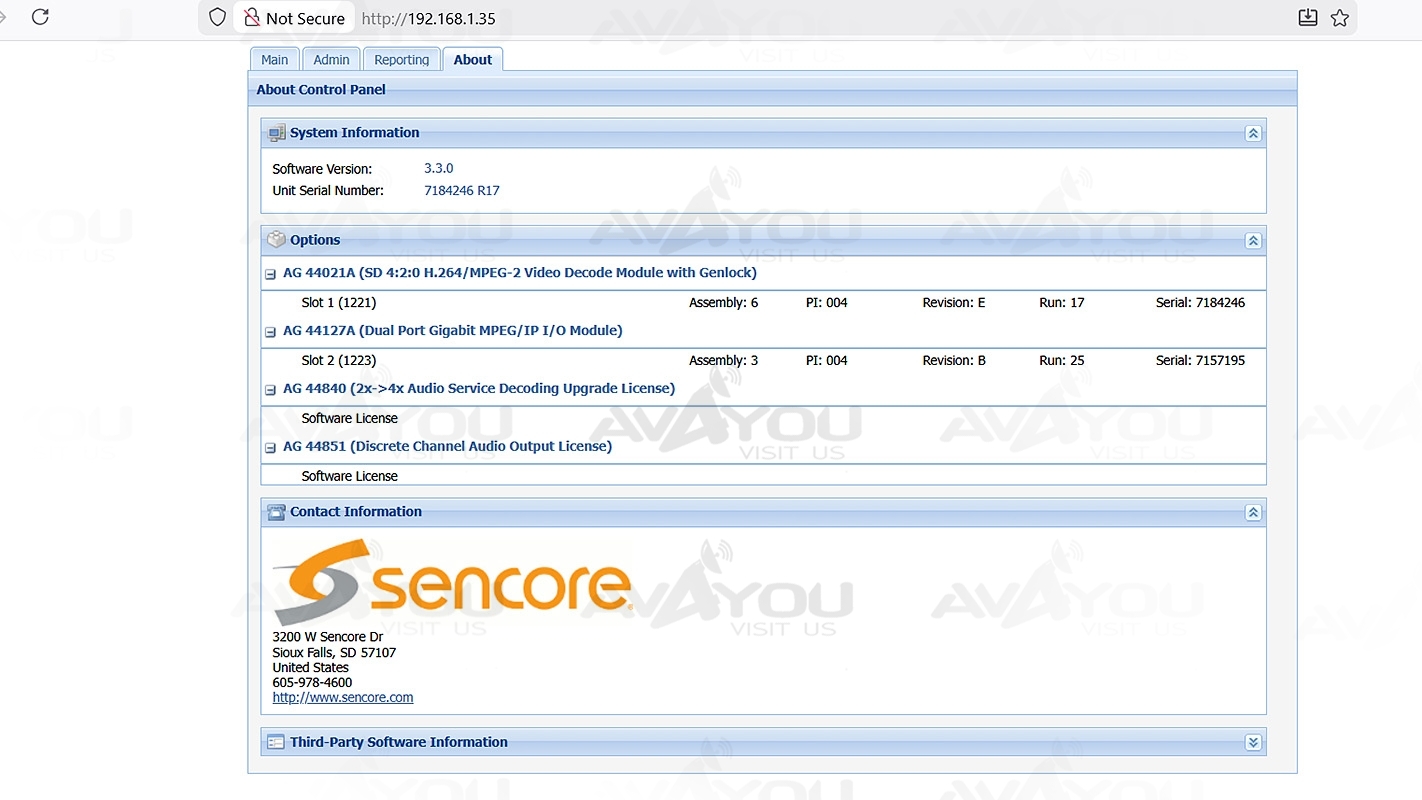
Task: Click the Options package box icon
Action: [x=277, y=240]
